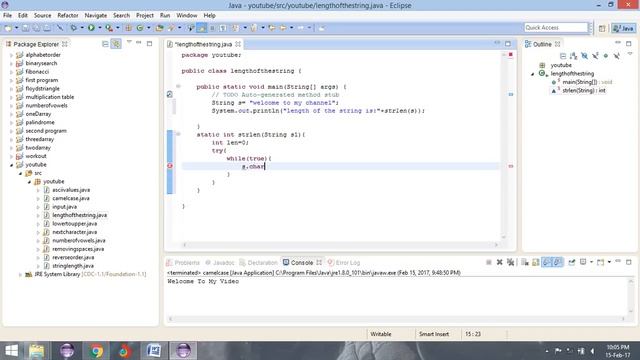Switch to the Javadoc tab

pos(220,262)
